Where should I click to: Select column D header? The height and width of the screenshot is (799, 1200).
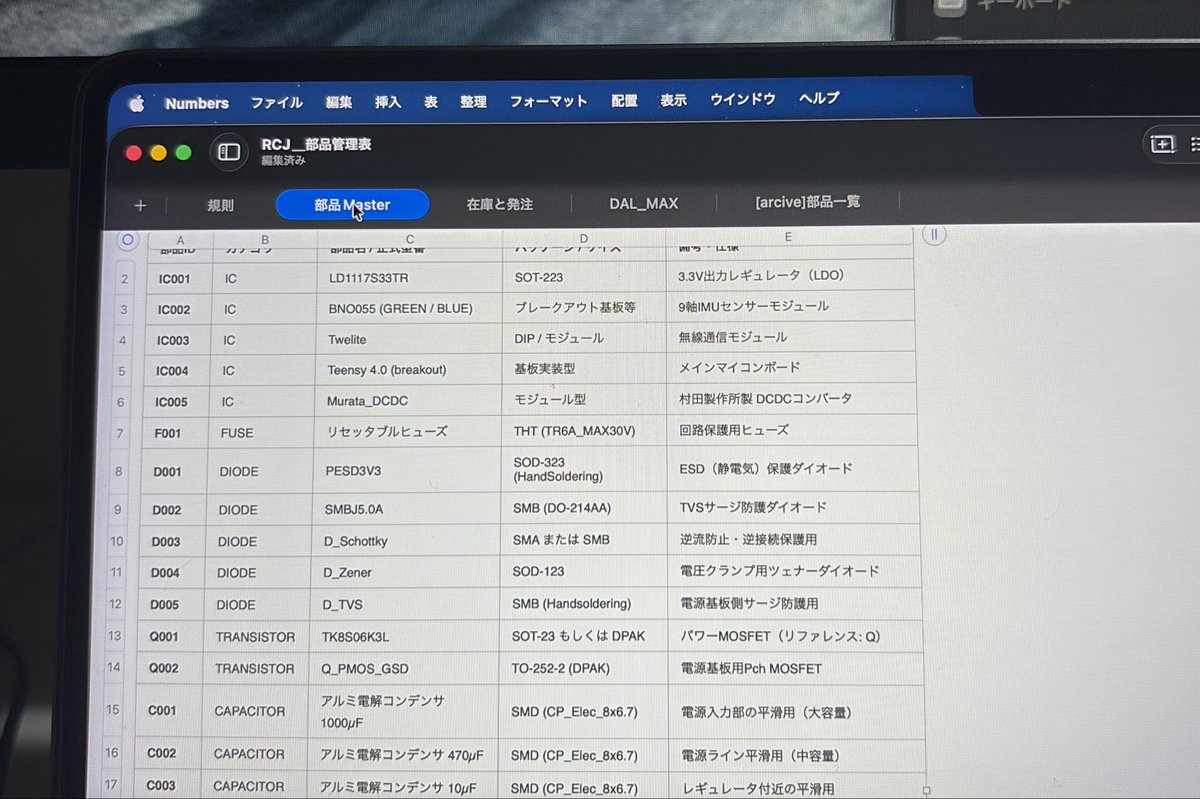[x=584, y=238]
